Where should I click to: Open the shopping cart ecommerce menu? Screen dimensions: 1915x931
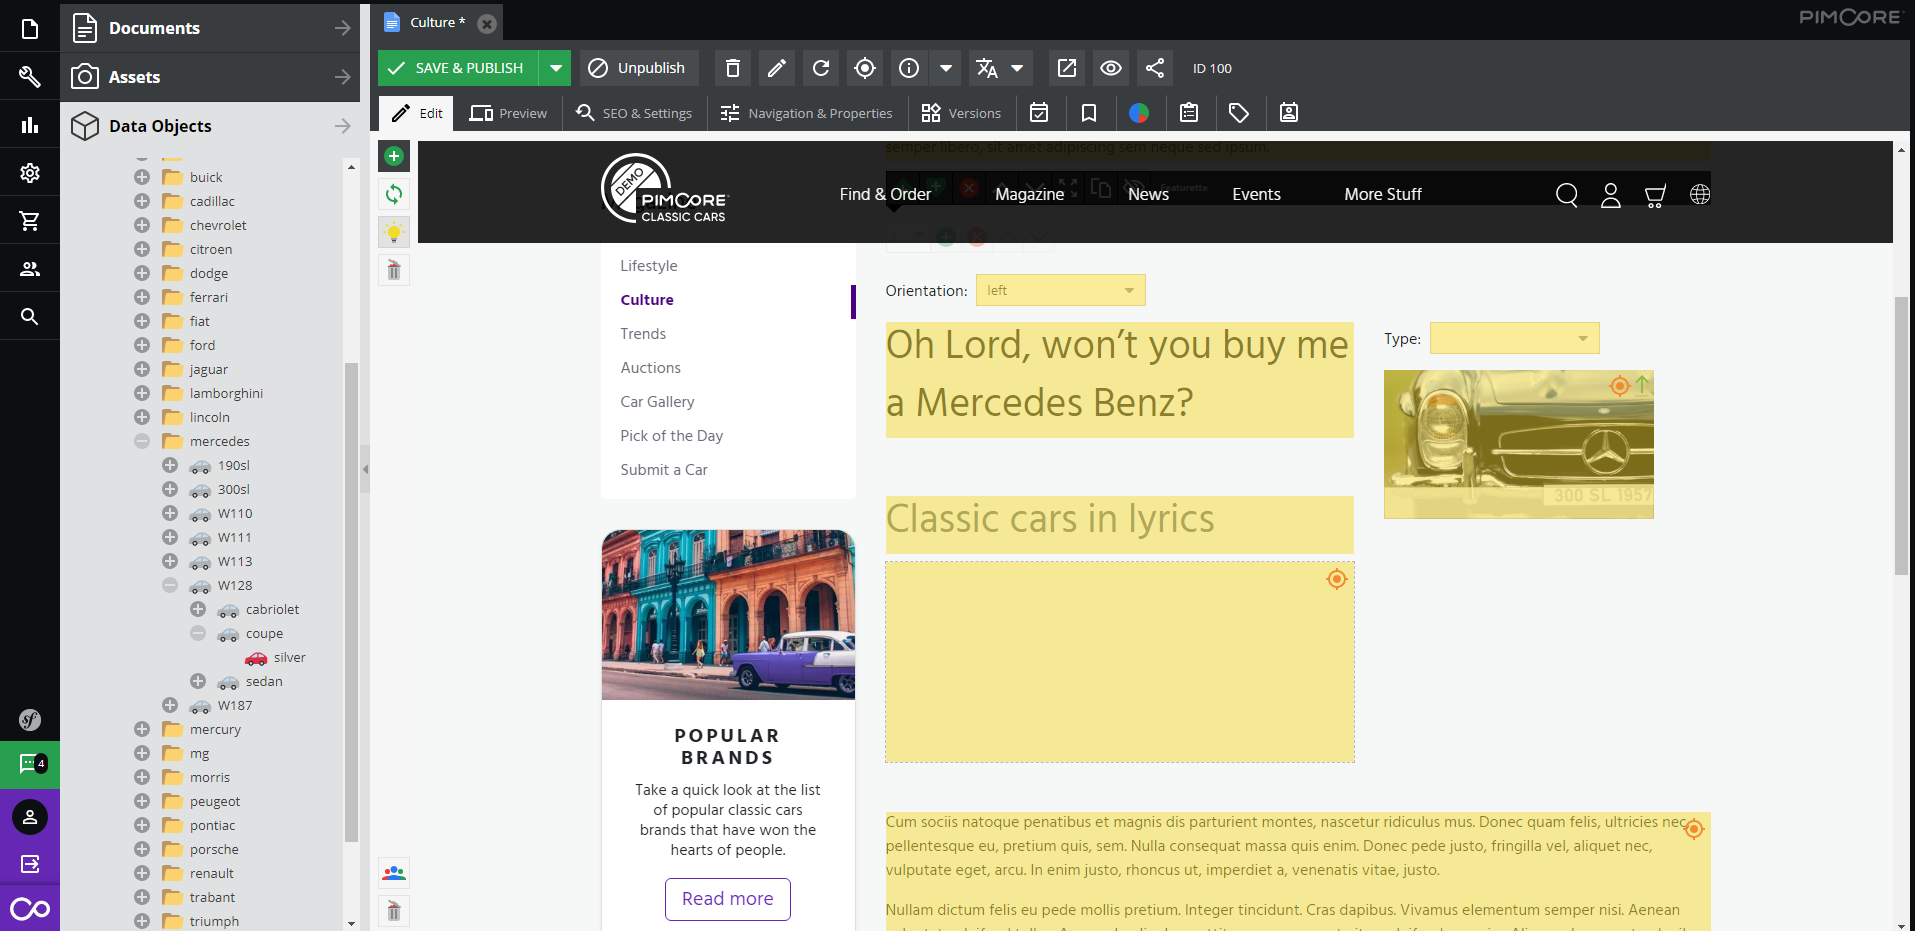coord(30,221)
